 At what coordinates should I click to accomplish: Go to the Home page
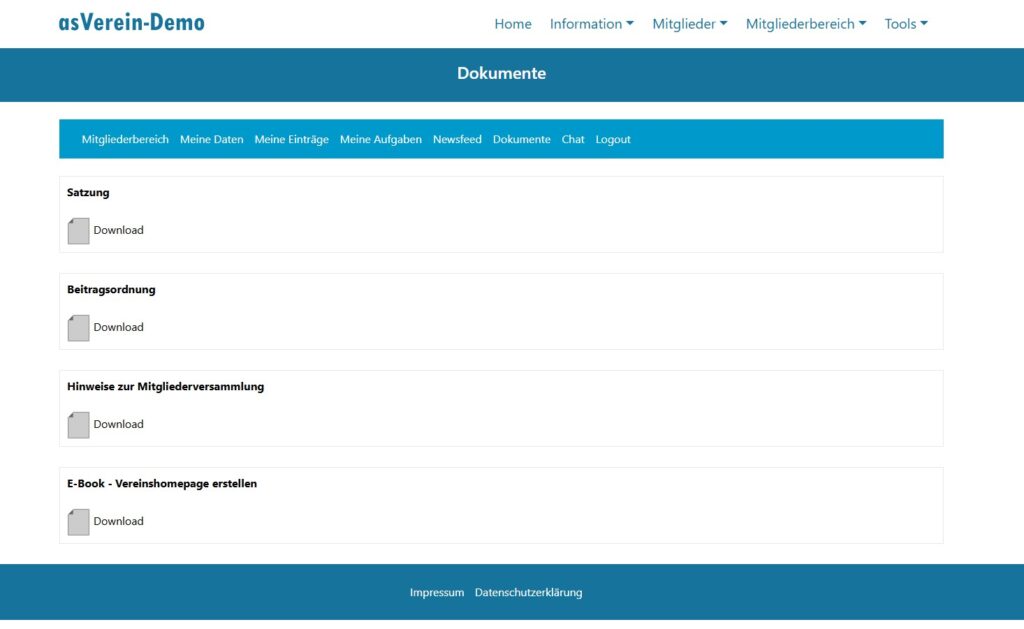(x=513, y=24)
